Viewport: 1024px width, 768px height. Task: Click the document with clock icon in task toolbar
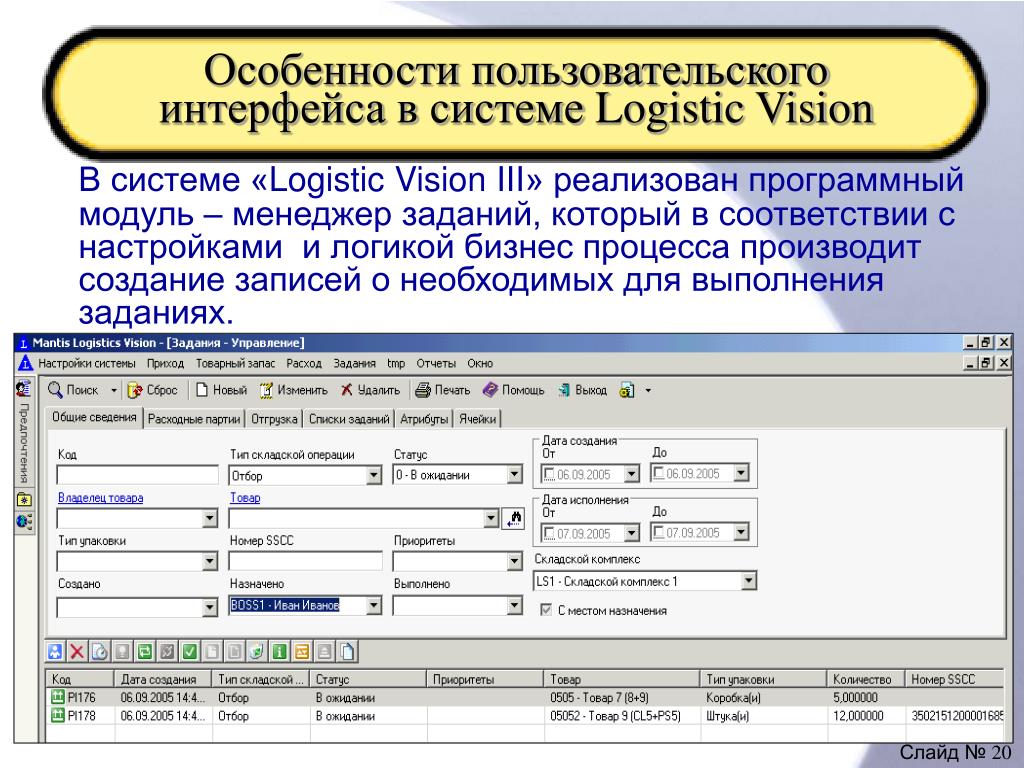[99, 651]
